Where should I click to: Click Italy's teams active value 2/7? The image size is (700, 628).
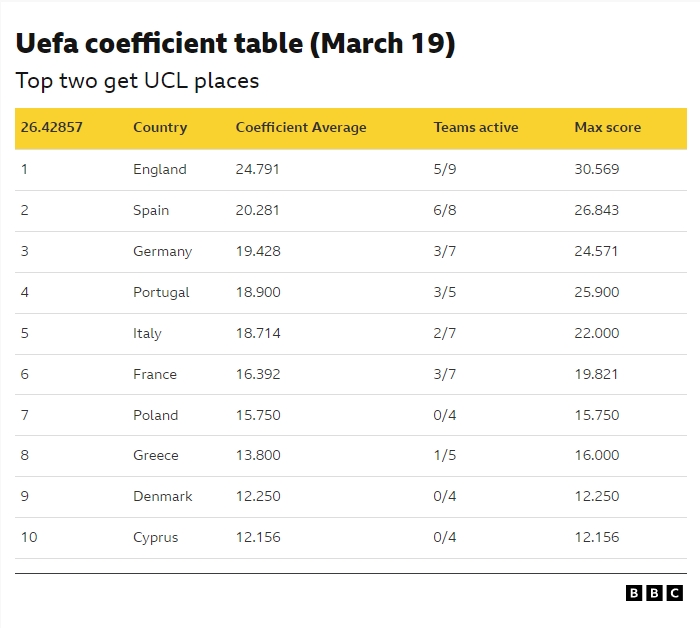point(445,334)
